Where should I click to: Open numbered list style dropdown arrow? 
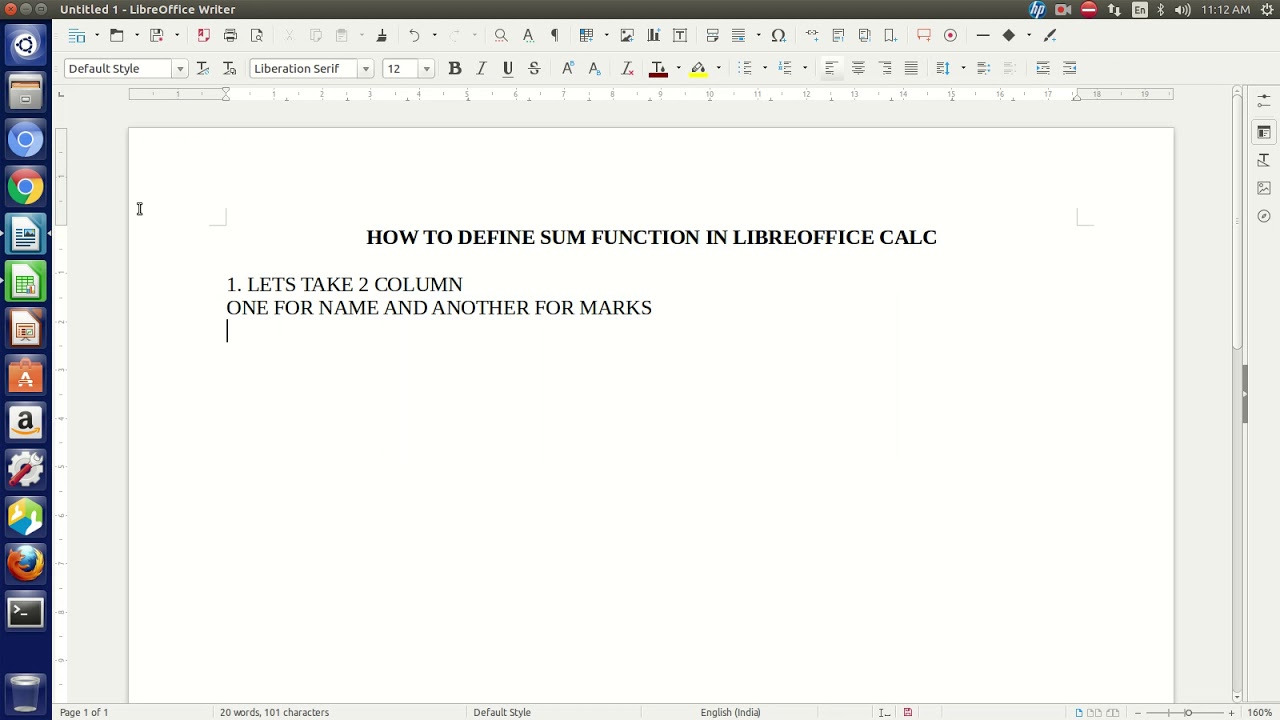(x=805, y=68)
